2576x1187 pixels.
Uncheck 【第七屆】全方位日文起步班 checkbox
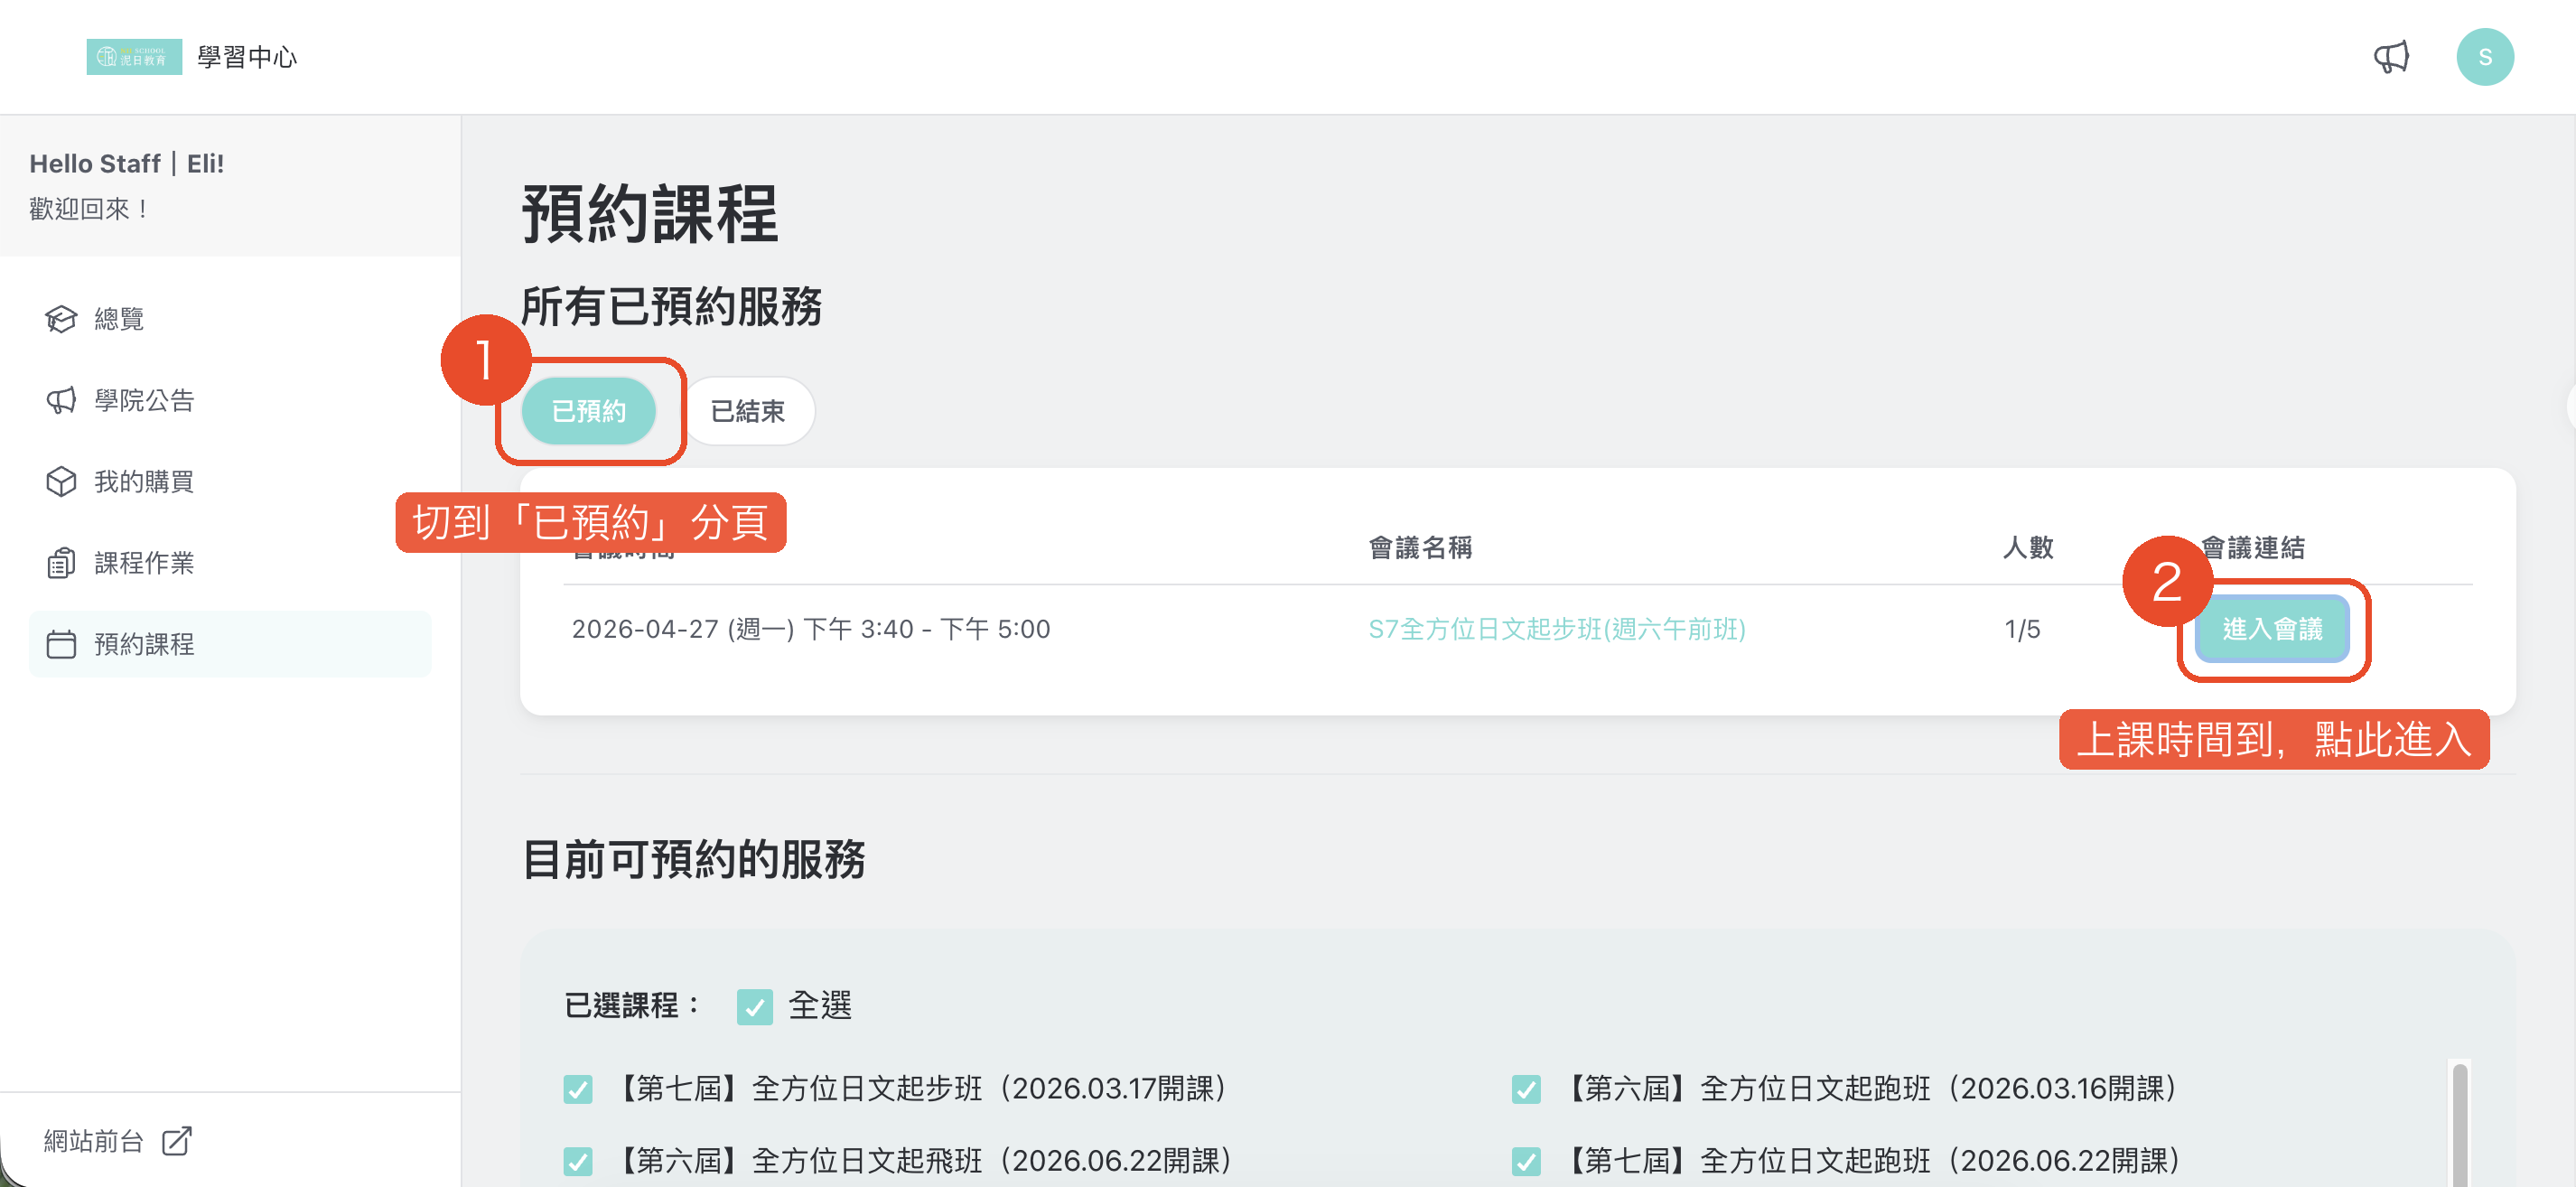[x=578, y=1088]
